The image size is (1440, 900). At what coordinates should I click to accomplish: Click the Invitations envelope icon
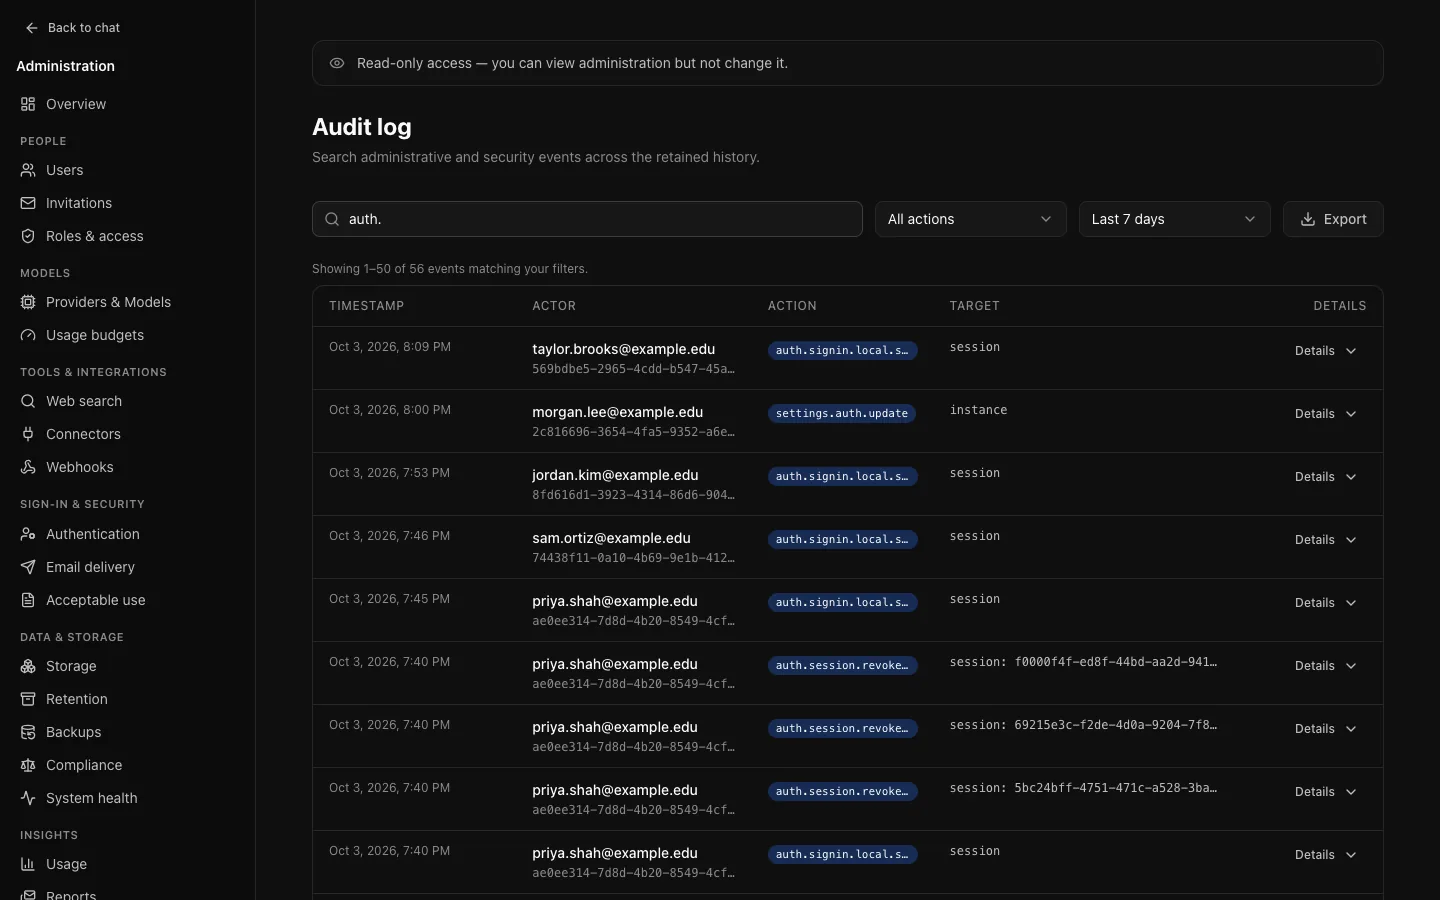28,203
